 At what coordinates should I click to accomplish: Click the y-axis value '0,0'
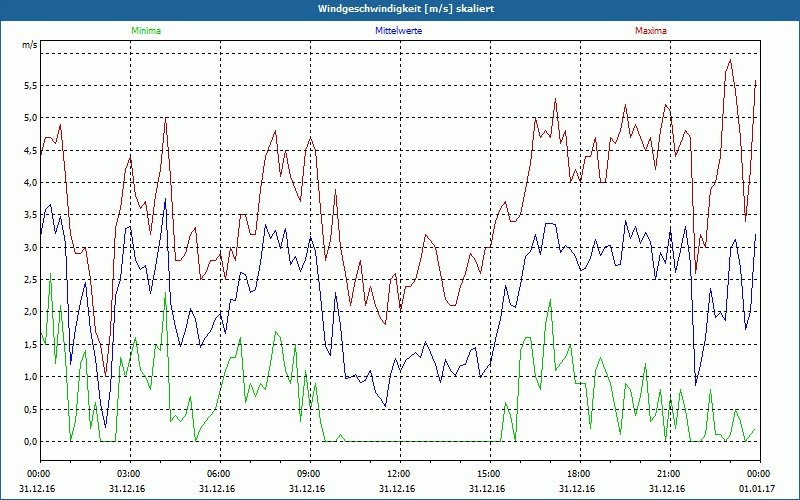pyautogui.click(x=31, y=442)
